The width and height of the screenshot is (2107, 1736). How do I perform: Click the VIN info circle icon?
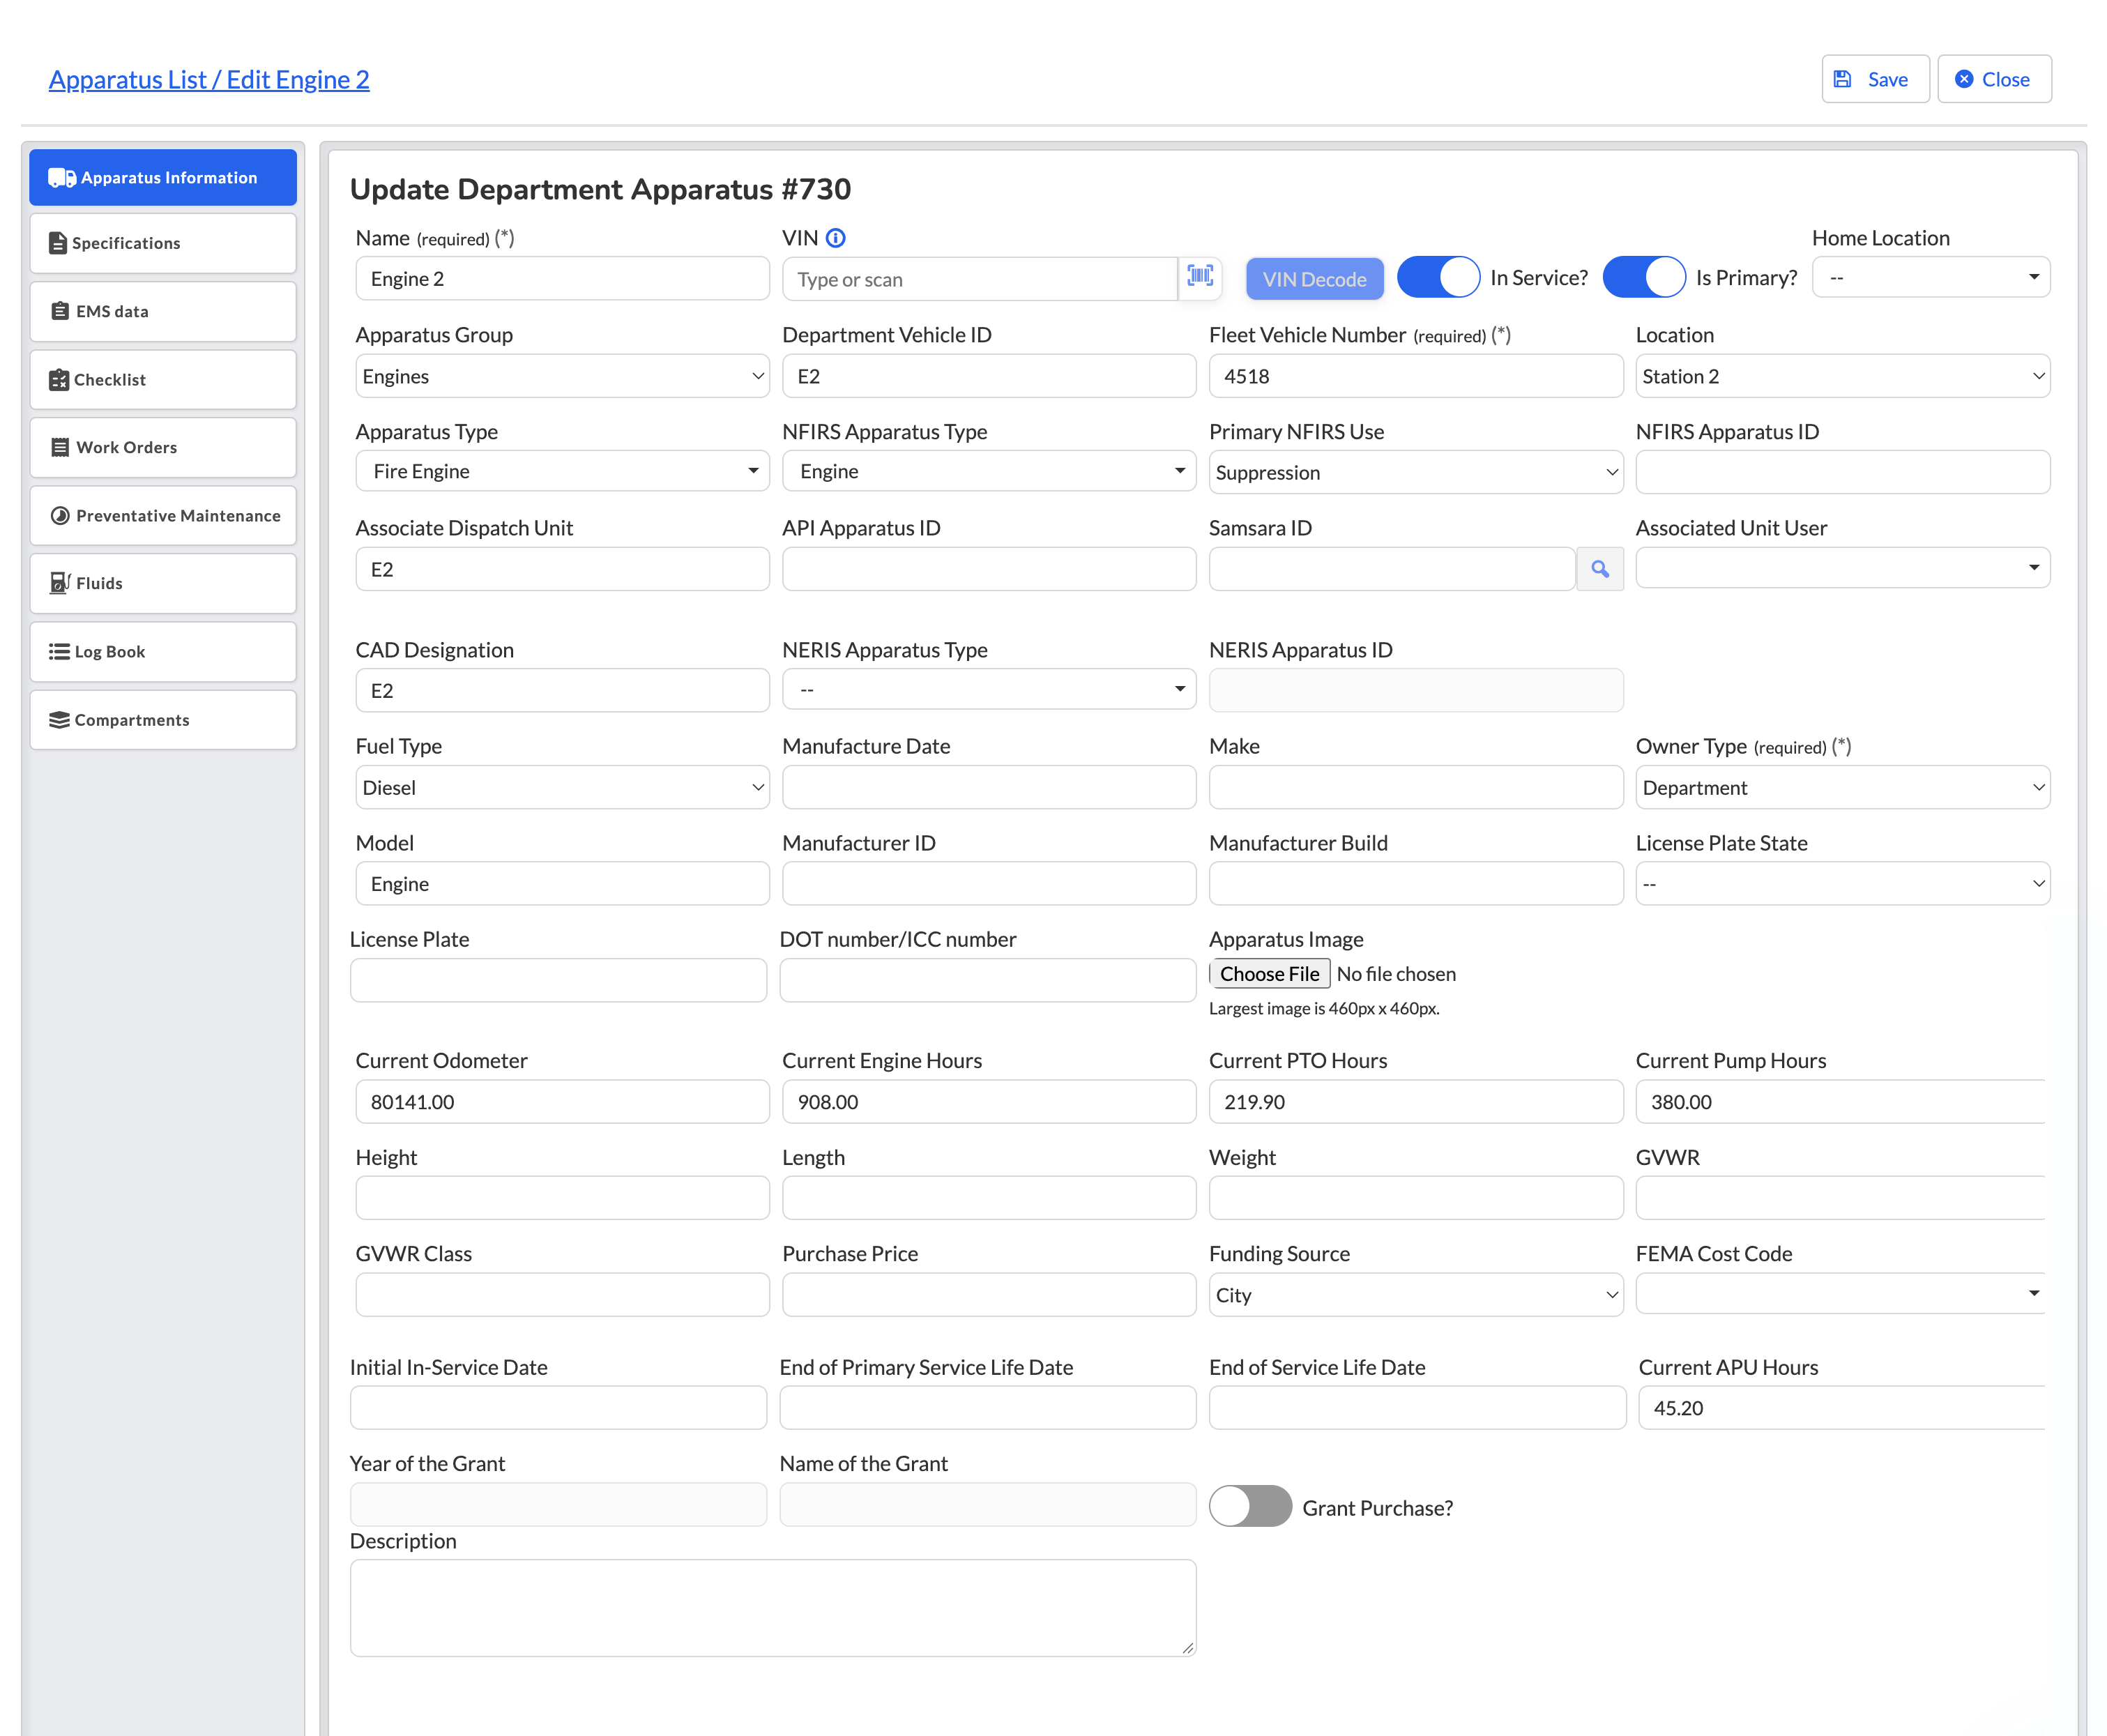click(x=836, y=238)
